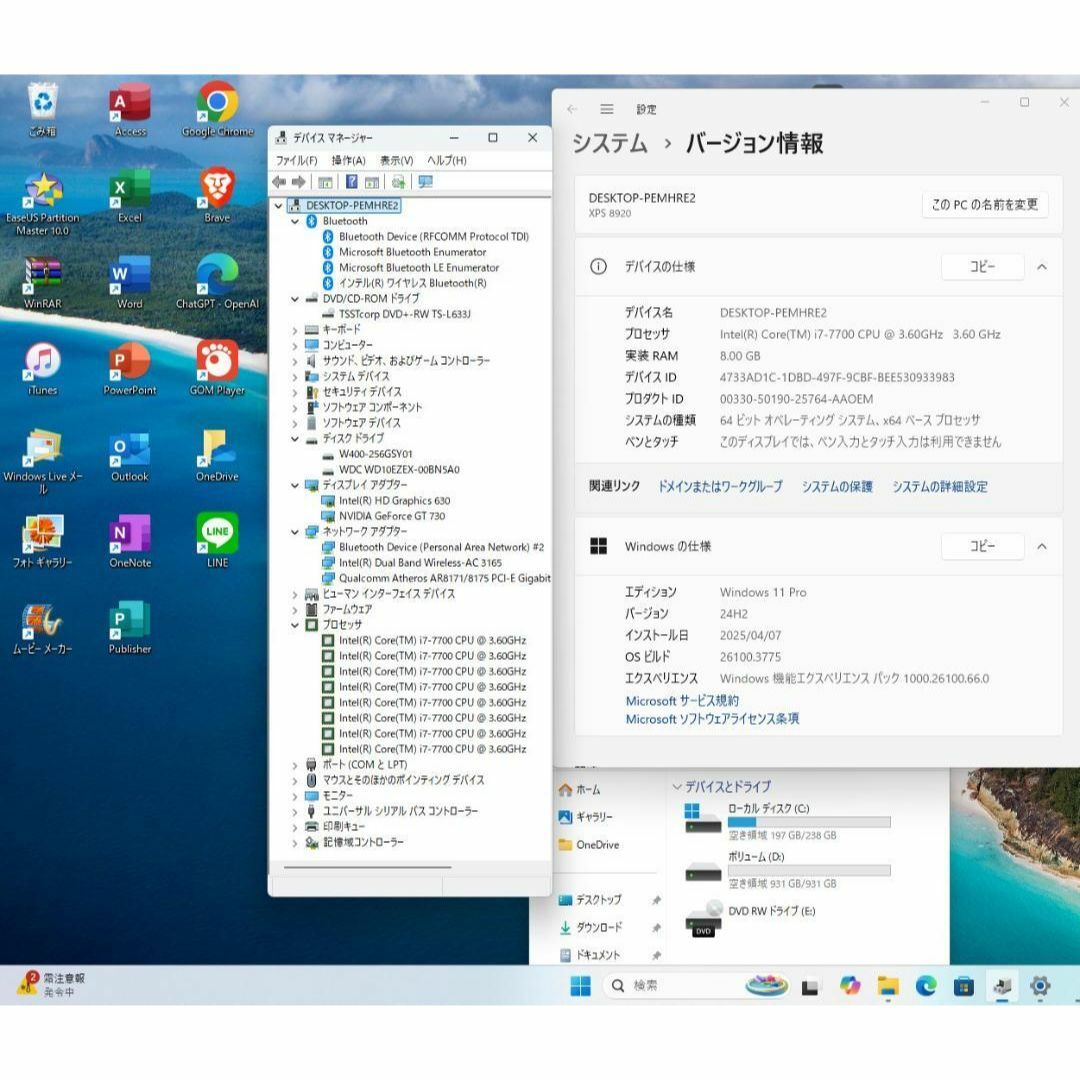Launch Excel from the desktop
Screen dimensions: 1080x1080
coord(129,196)
